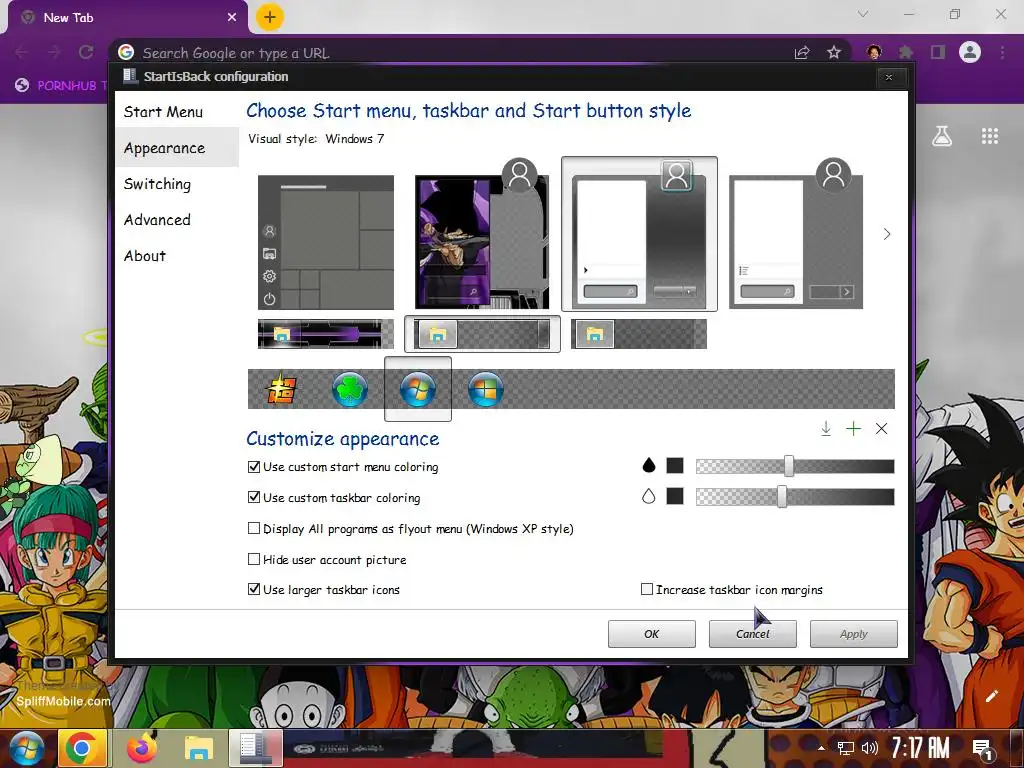Choose the Dragon Ball start button icon

point(281,389)
